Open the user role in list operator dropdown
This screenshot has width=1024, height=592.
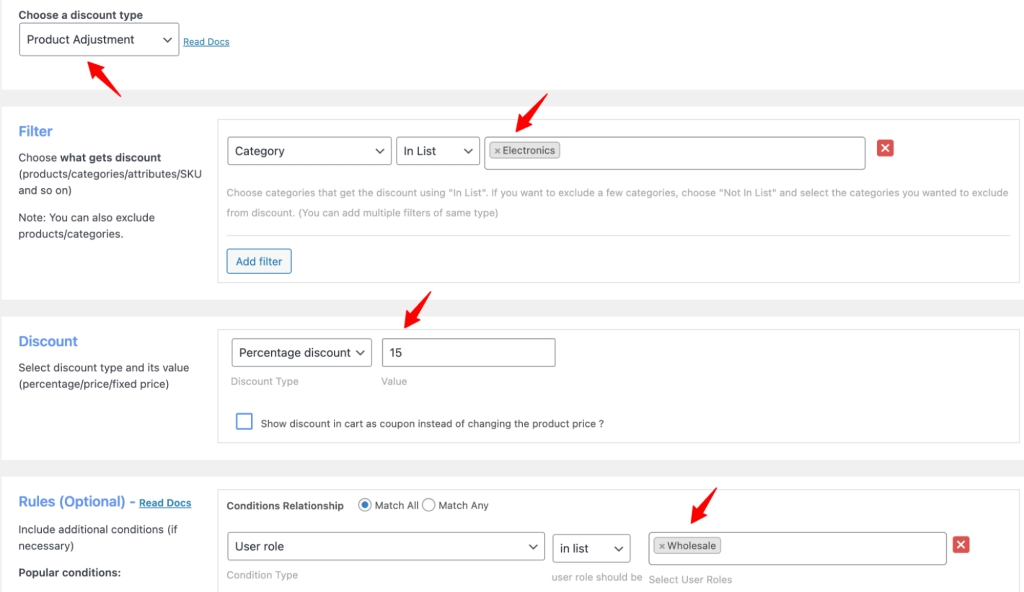591,548
